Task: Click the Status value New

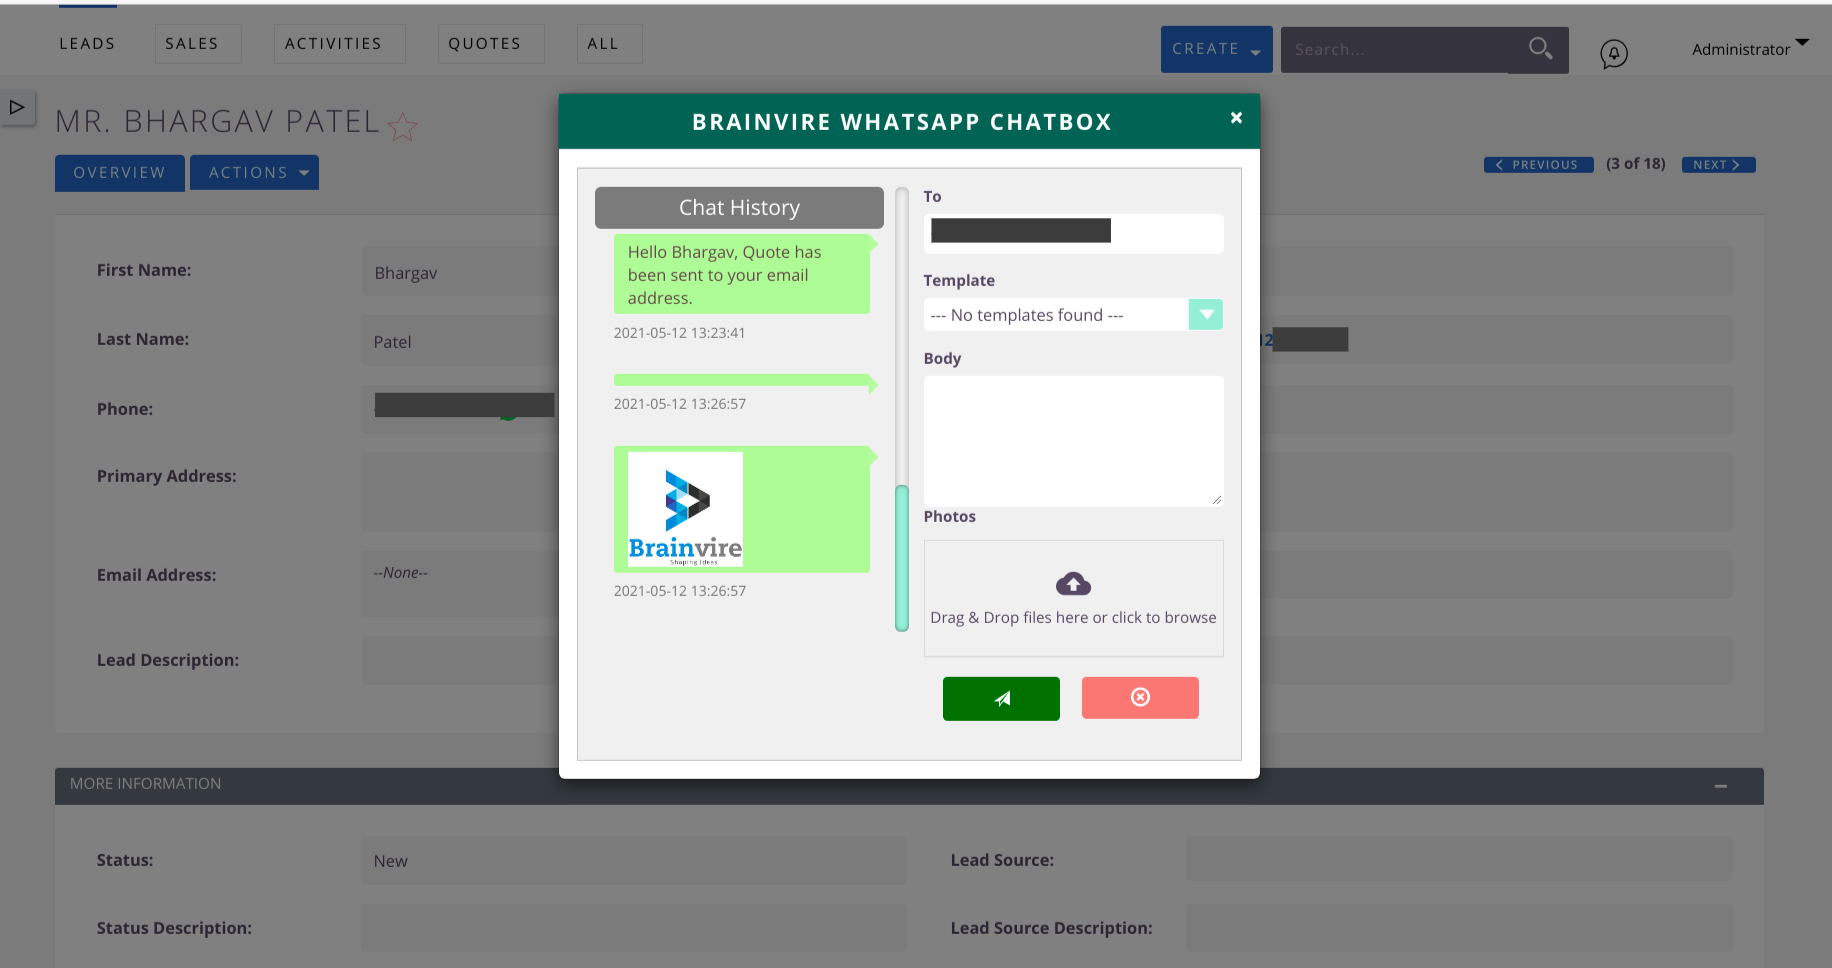Action: click(390, 861)
